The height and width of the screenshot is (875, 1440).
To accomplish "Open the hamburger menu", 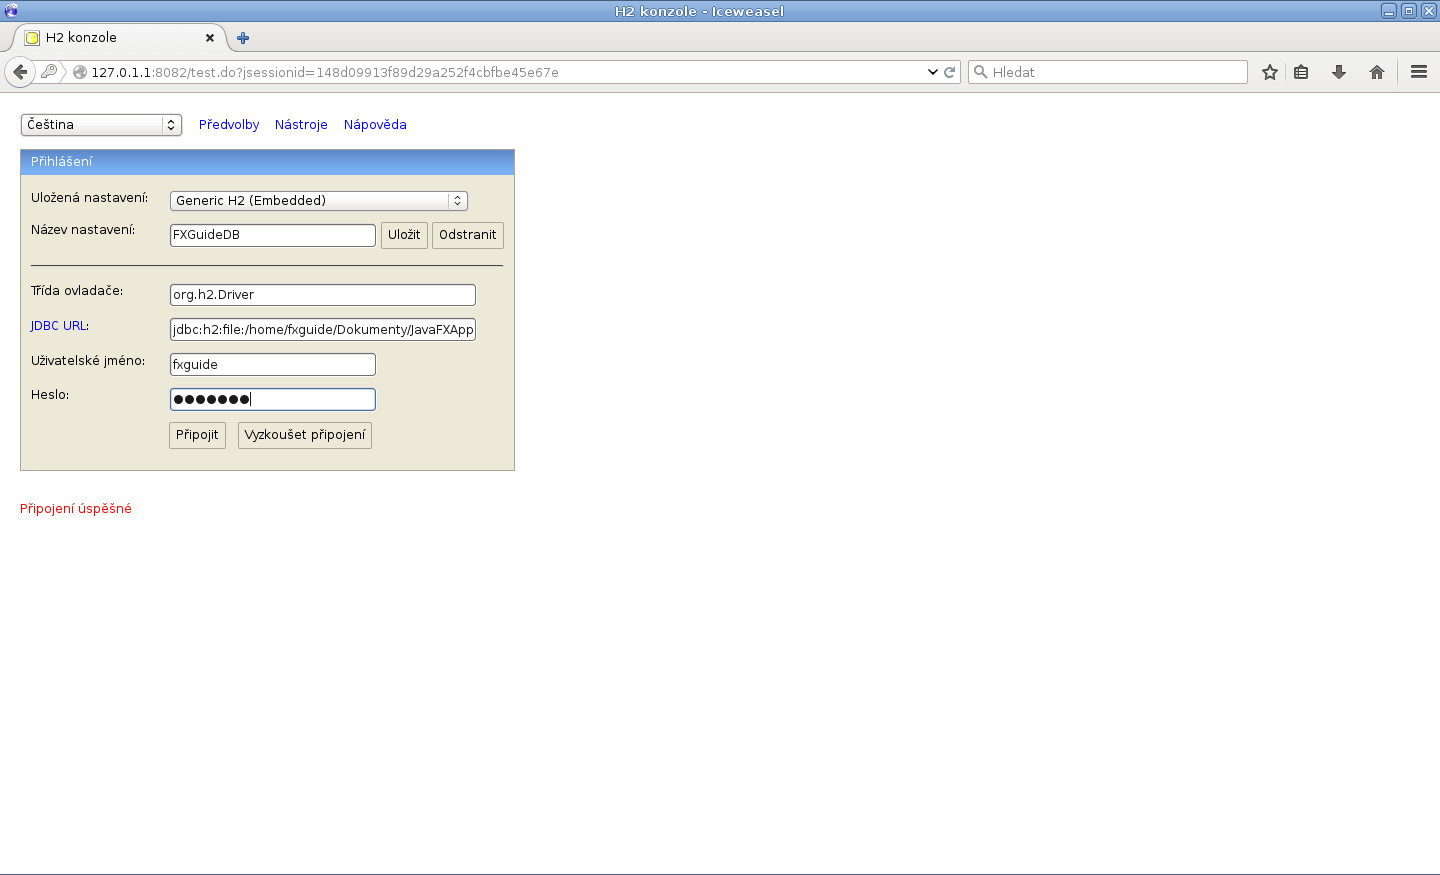I will coord(1418,72).
